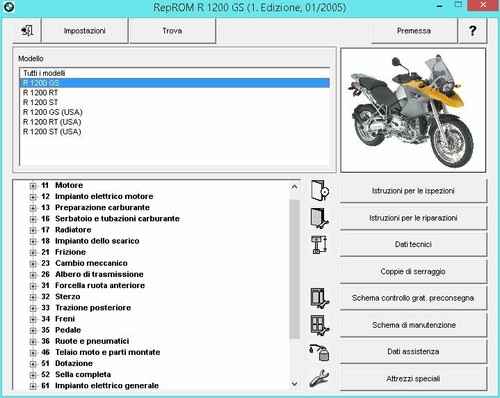Open Attrezzi speciali
The width and height of the screenshot is (500, 398).
413,379
